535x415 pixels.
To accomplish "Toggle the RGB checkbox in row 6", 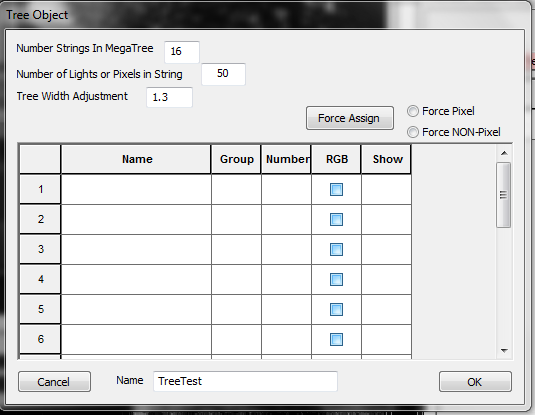I will (336, 340).
